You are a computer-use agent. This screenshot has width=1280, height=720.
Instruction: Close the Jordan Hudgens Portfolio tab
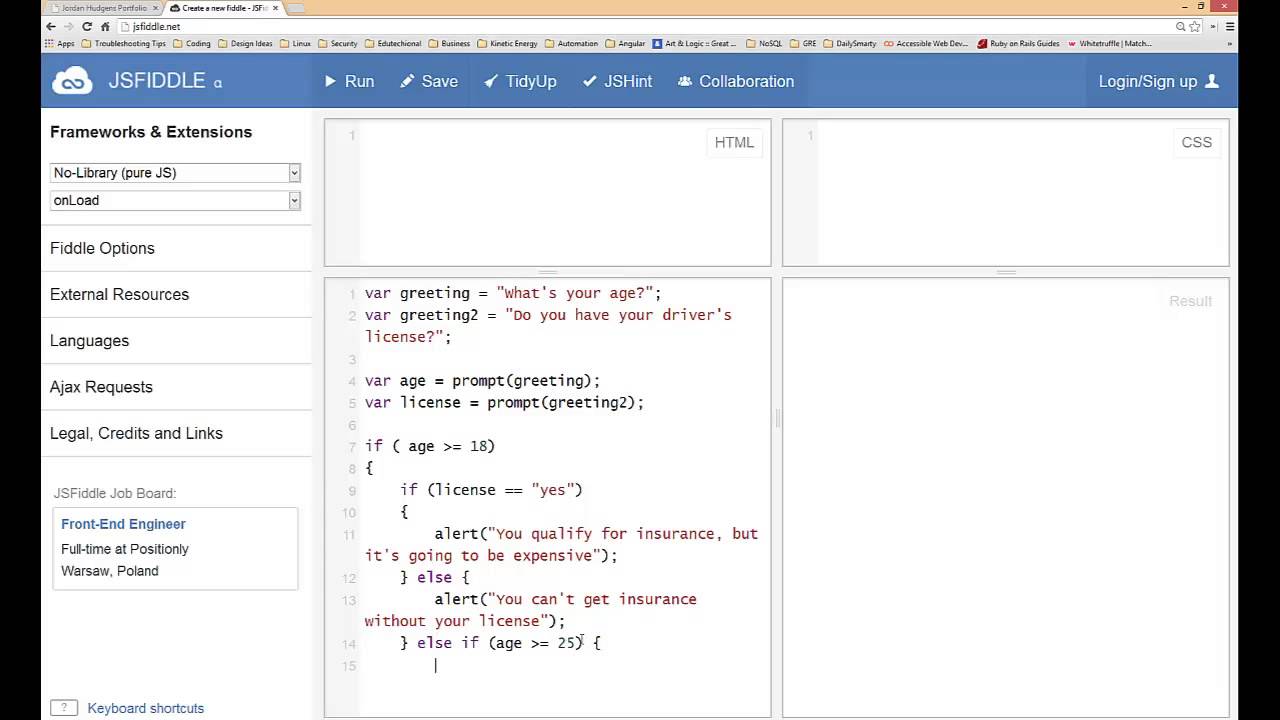155,8
